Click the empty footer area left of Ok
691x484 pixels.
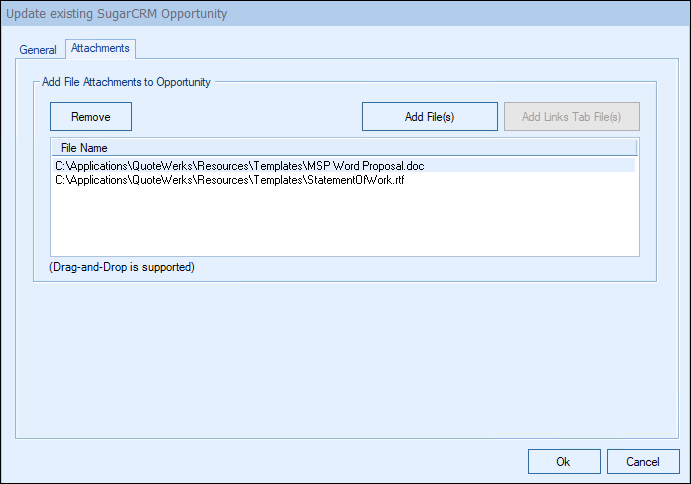click(x=270, y=462)
